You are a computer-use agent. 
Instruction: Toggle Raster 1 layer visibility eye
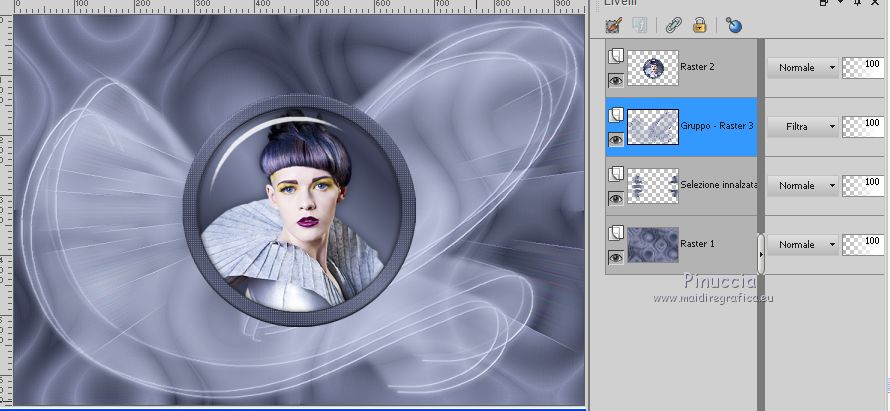pyautogui.click(x=616, y=258)
